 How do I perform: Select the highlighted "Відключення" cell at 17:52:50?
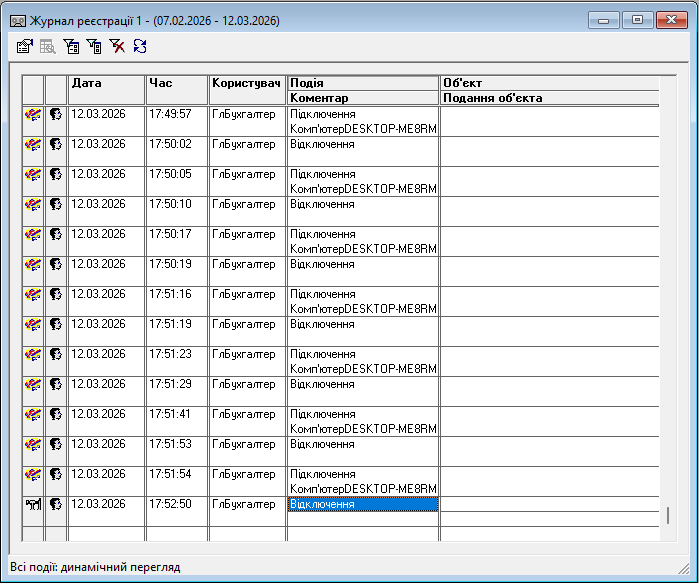click(x=362, y=504)
